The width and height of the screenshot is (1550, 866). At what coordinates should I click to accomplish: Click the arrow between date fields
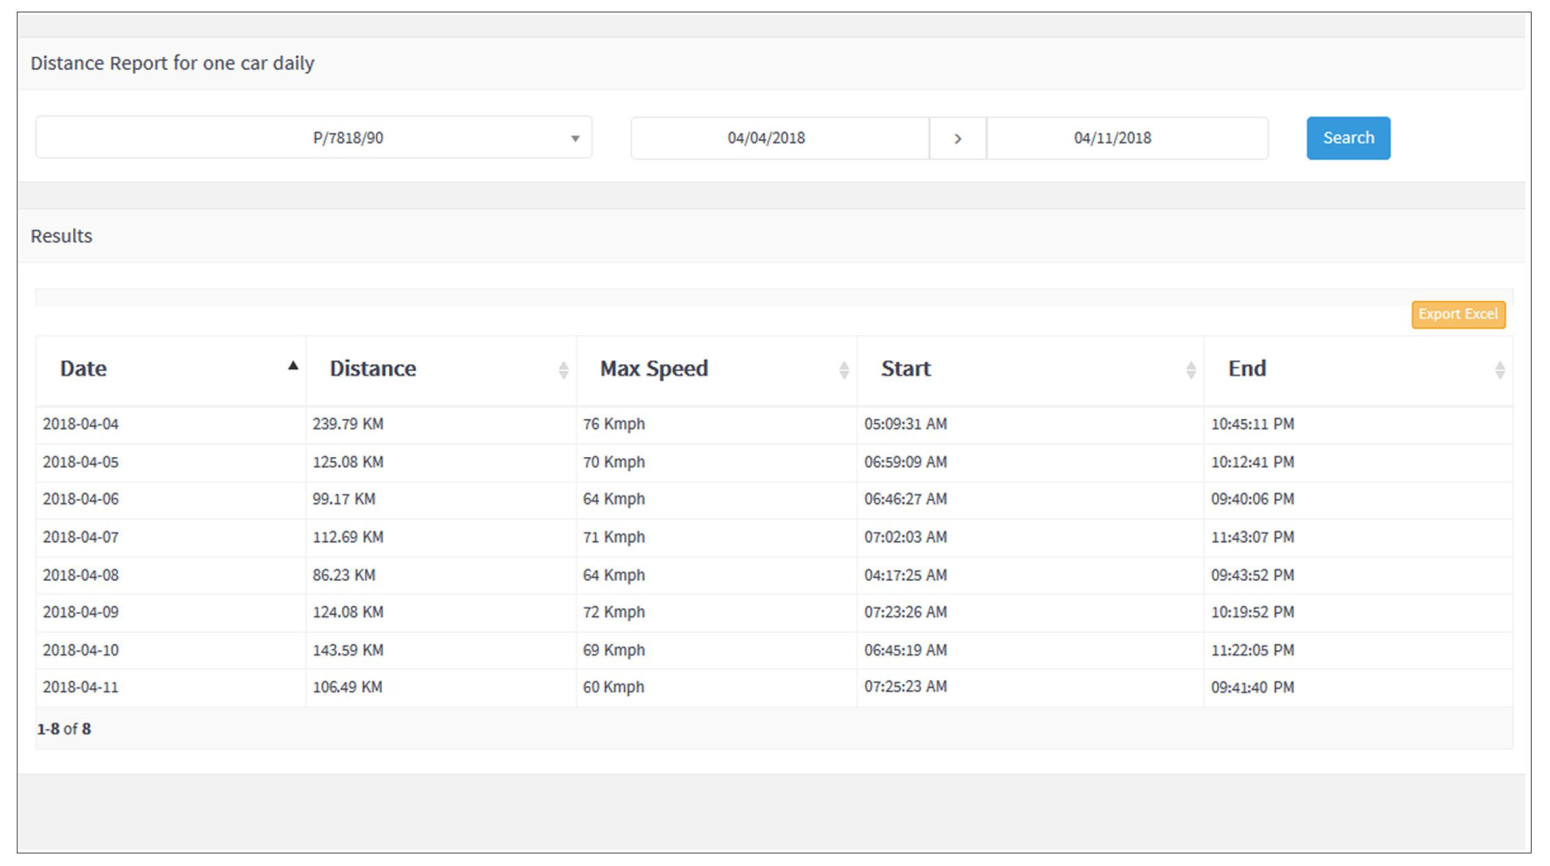(957, 138)
